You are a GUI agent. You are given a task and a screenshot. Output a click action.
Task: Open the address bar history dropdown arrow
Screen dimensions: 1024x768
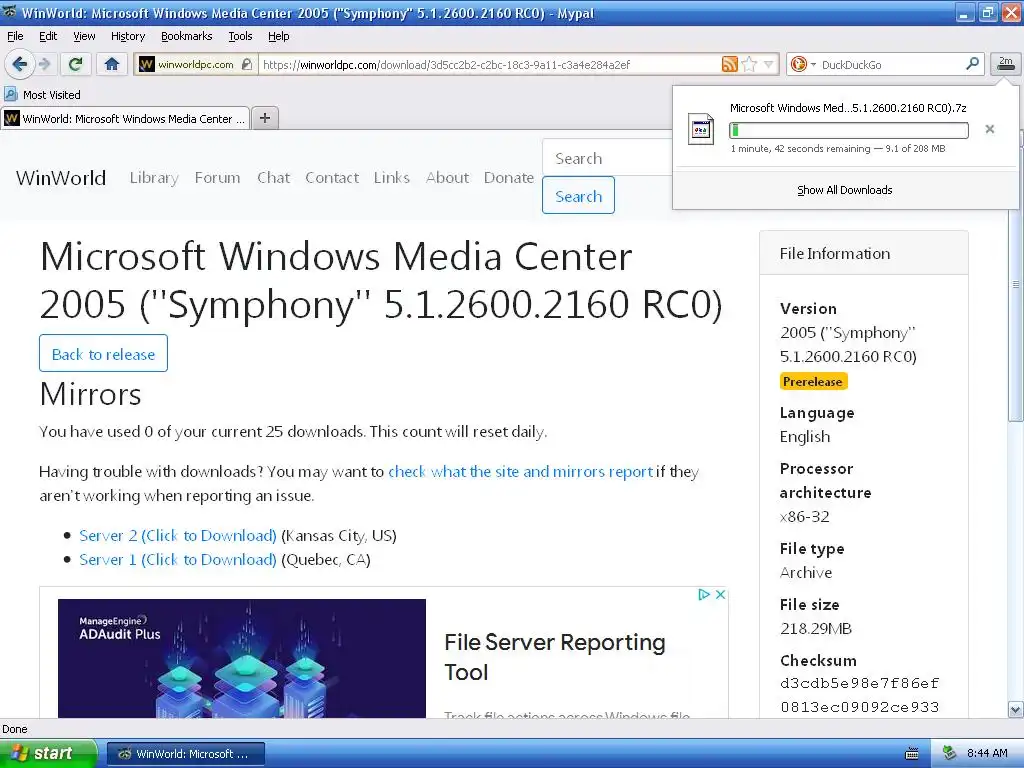[x=769, y=64]
